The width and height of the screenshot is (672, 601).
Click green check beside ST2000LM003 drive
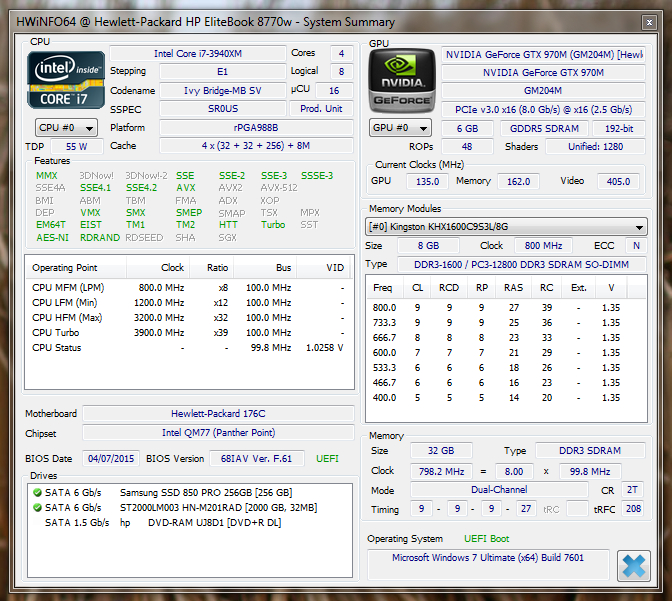pyautogui.click(x=37, y=508)
